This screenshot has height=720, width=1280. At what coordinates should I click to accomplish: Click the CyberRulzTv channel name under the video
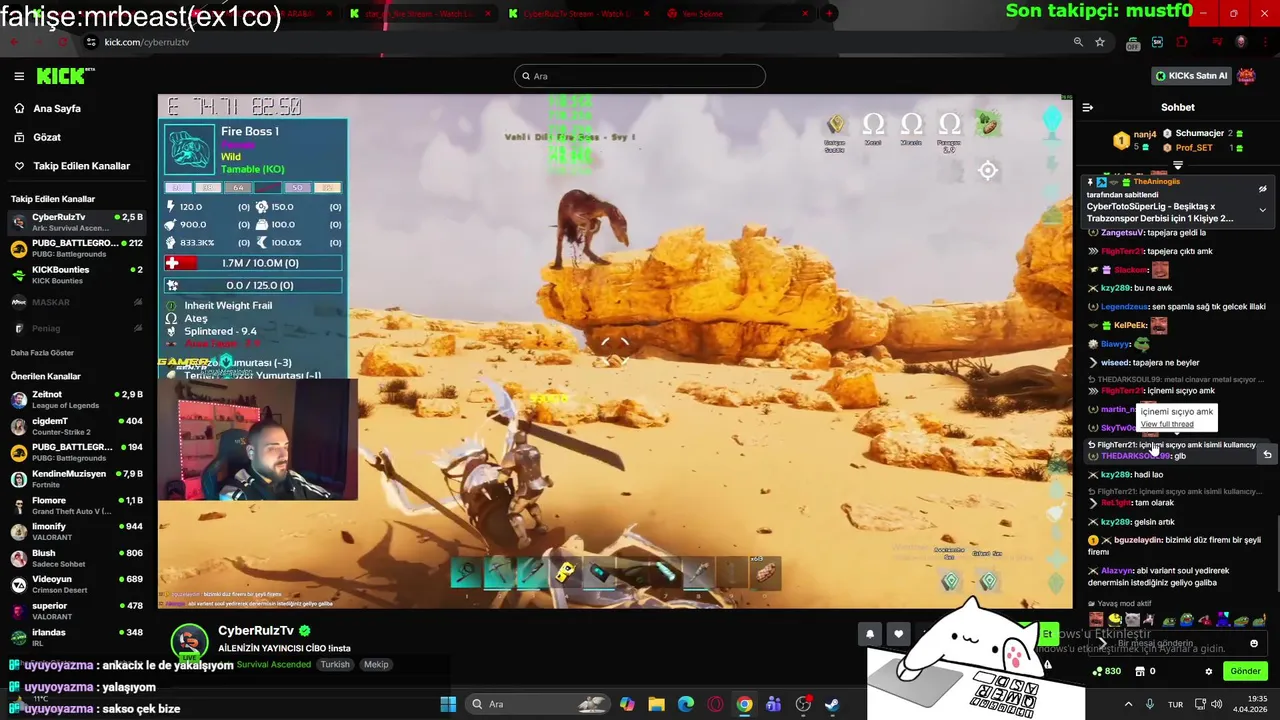[x=256, y=631]
